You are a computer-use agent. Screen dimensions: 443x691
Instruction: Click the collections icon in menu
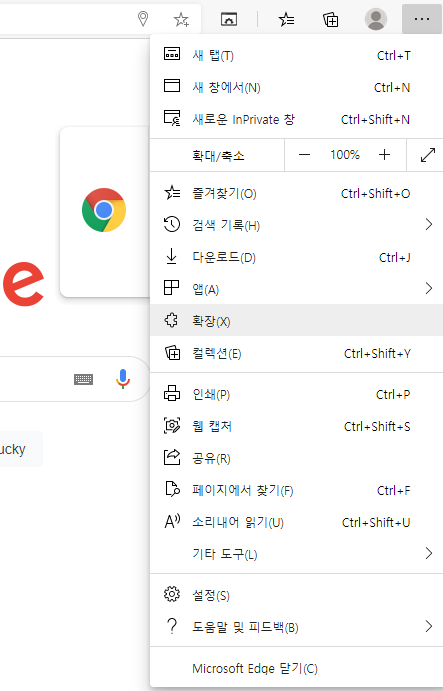tap(172, 353)
